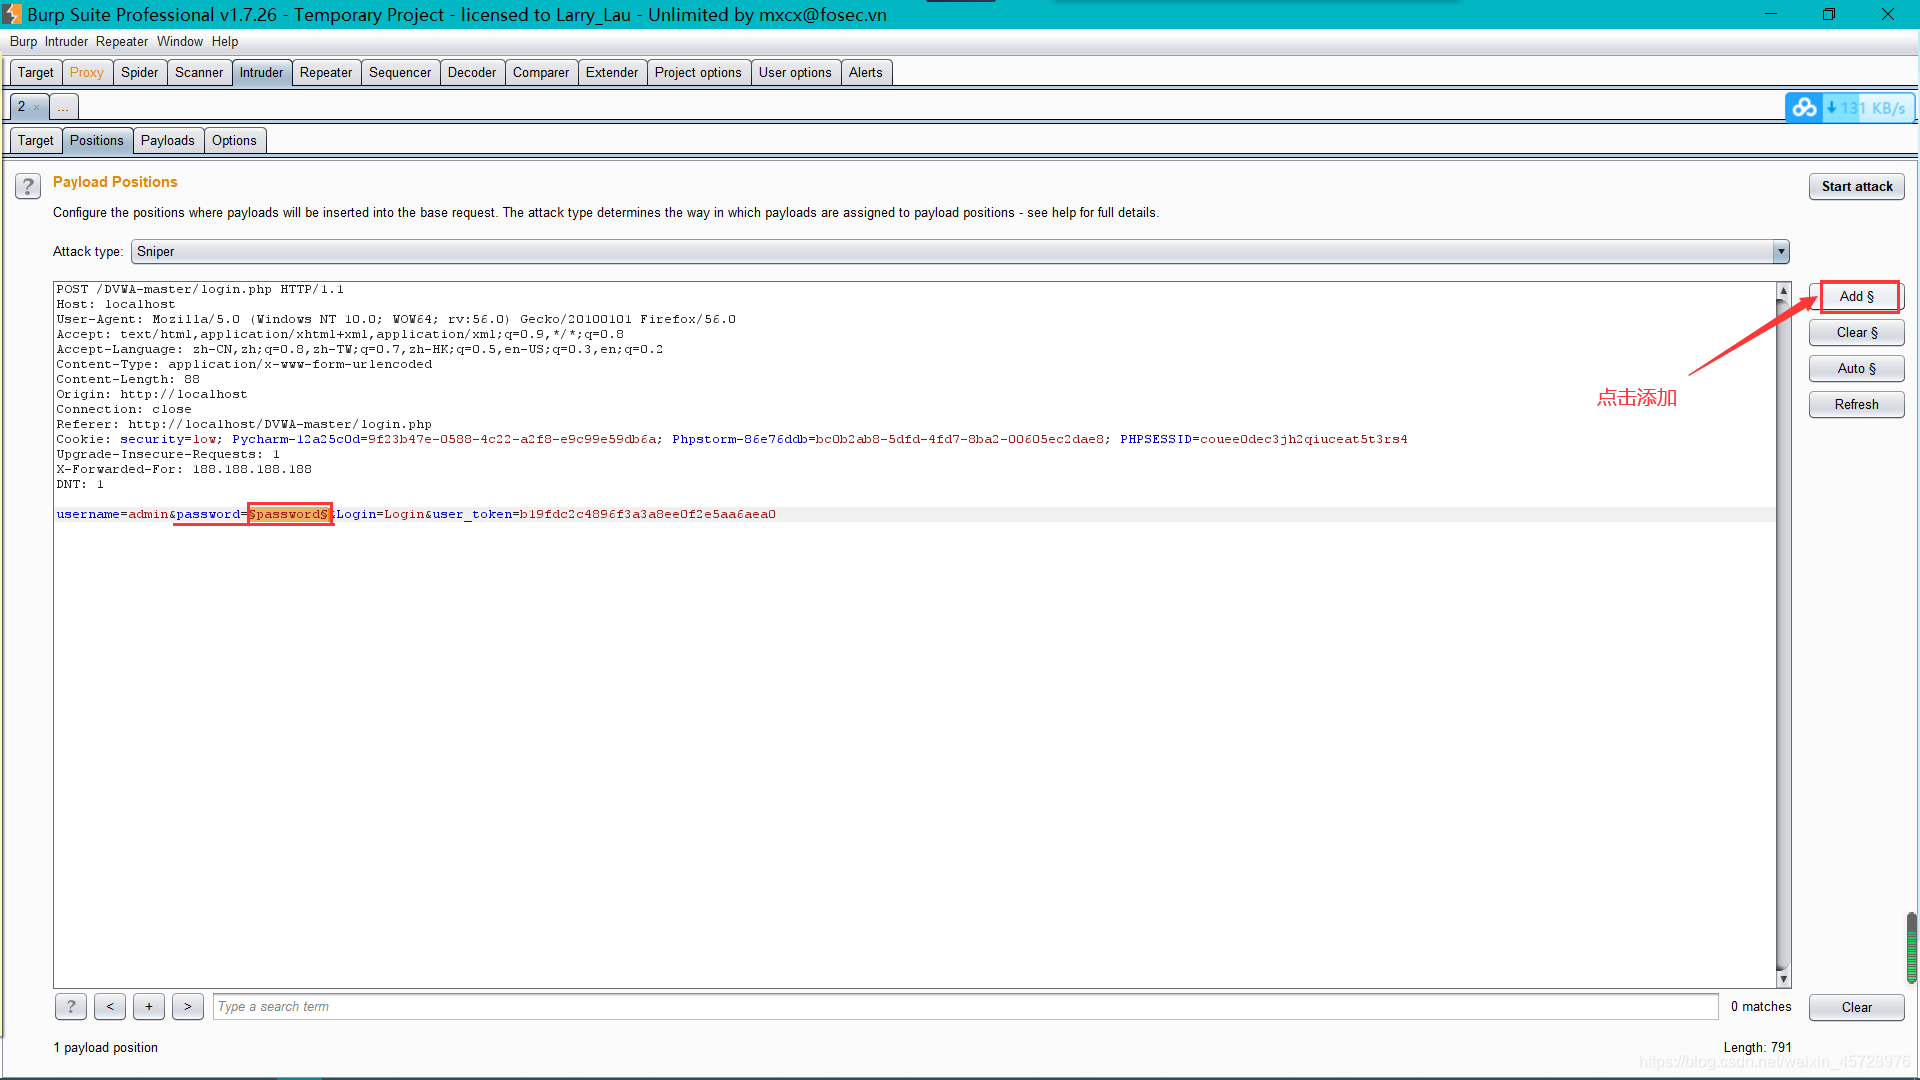Open the Attack type Sniper dropdown
The image size is (1920, 1080).
[960, 252]
